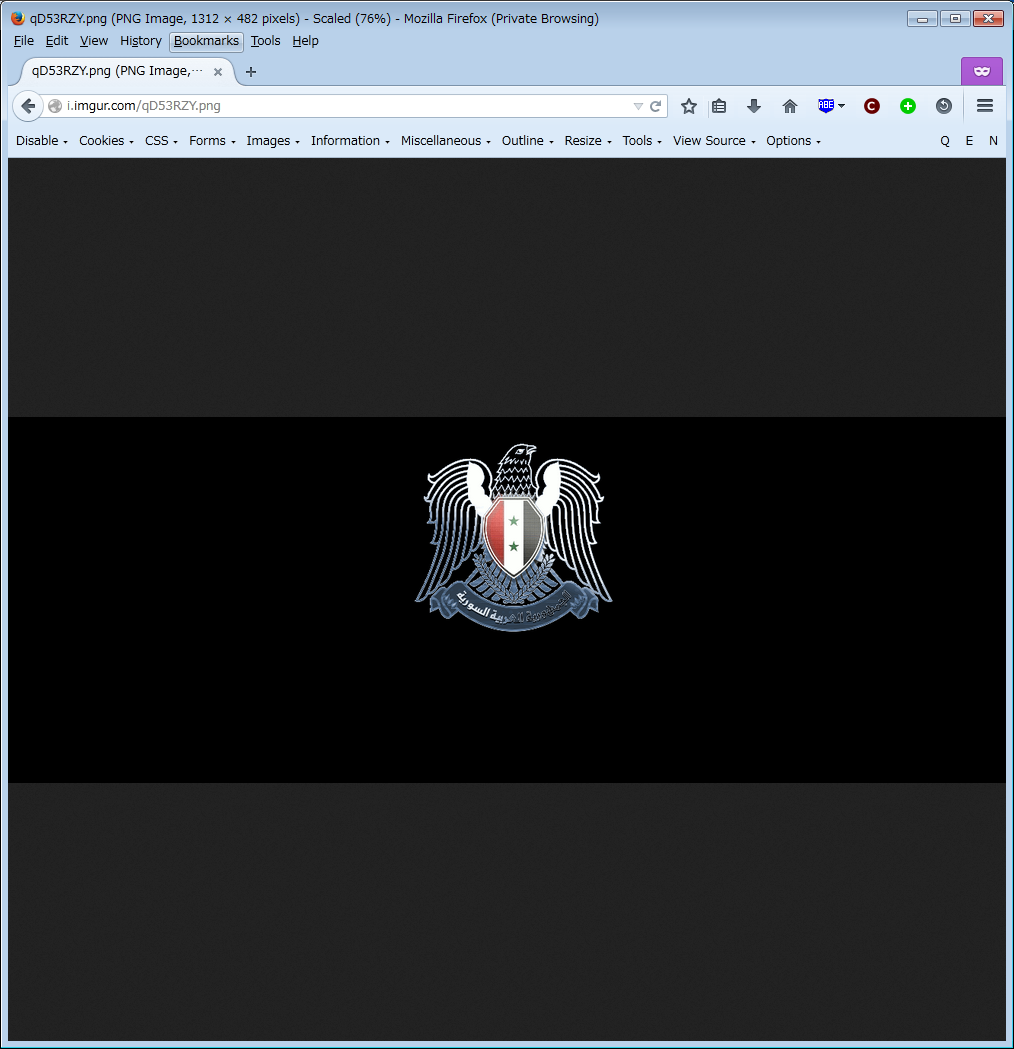Screen dimensions: 1014x1049
Task: Click the E toolbar button
Action: [x=969, y=140]
